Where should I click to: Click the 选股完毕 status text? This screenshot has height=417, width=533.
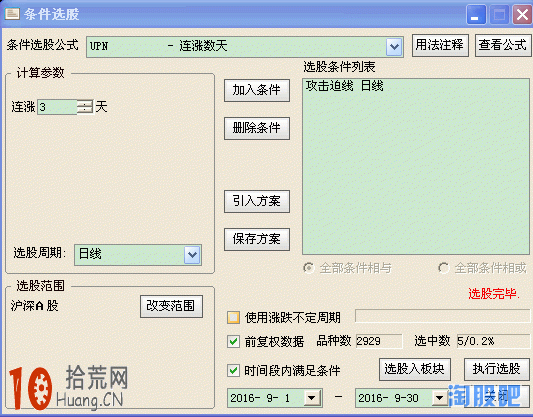pyautogui.click(x=494, y=294)
